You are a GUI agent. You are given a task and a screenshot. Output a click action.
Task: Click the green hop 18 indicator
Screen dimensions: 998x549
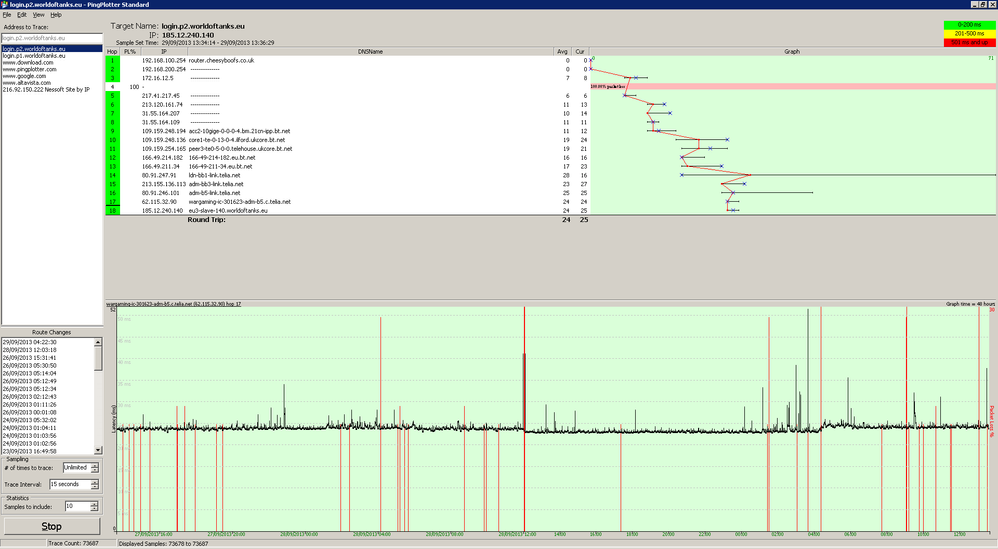tap(113, 211)
